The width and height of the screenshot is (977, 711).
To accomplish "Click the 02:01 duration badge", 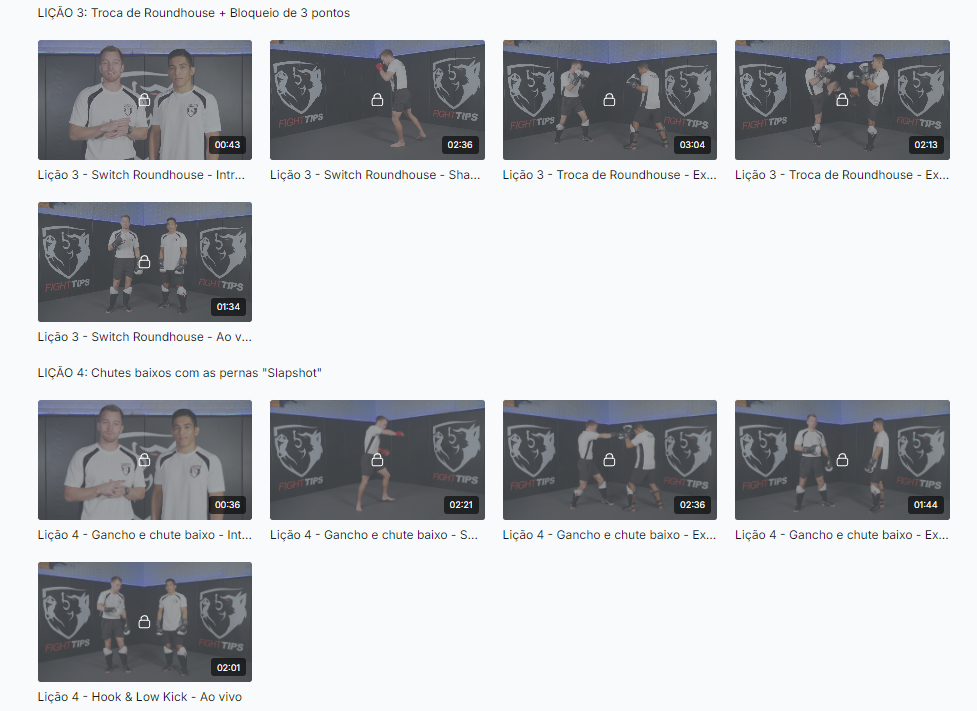I will 227,667.
